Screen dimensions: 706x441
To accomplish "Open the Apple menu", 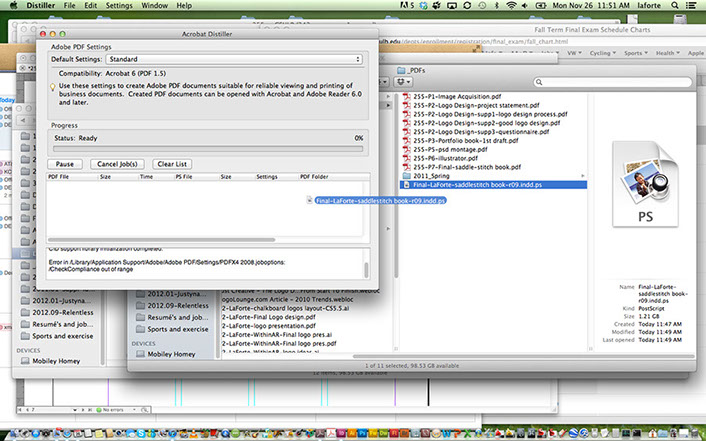I will pyautogui.click(x=13, y=5).
